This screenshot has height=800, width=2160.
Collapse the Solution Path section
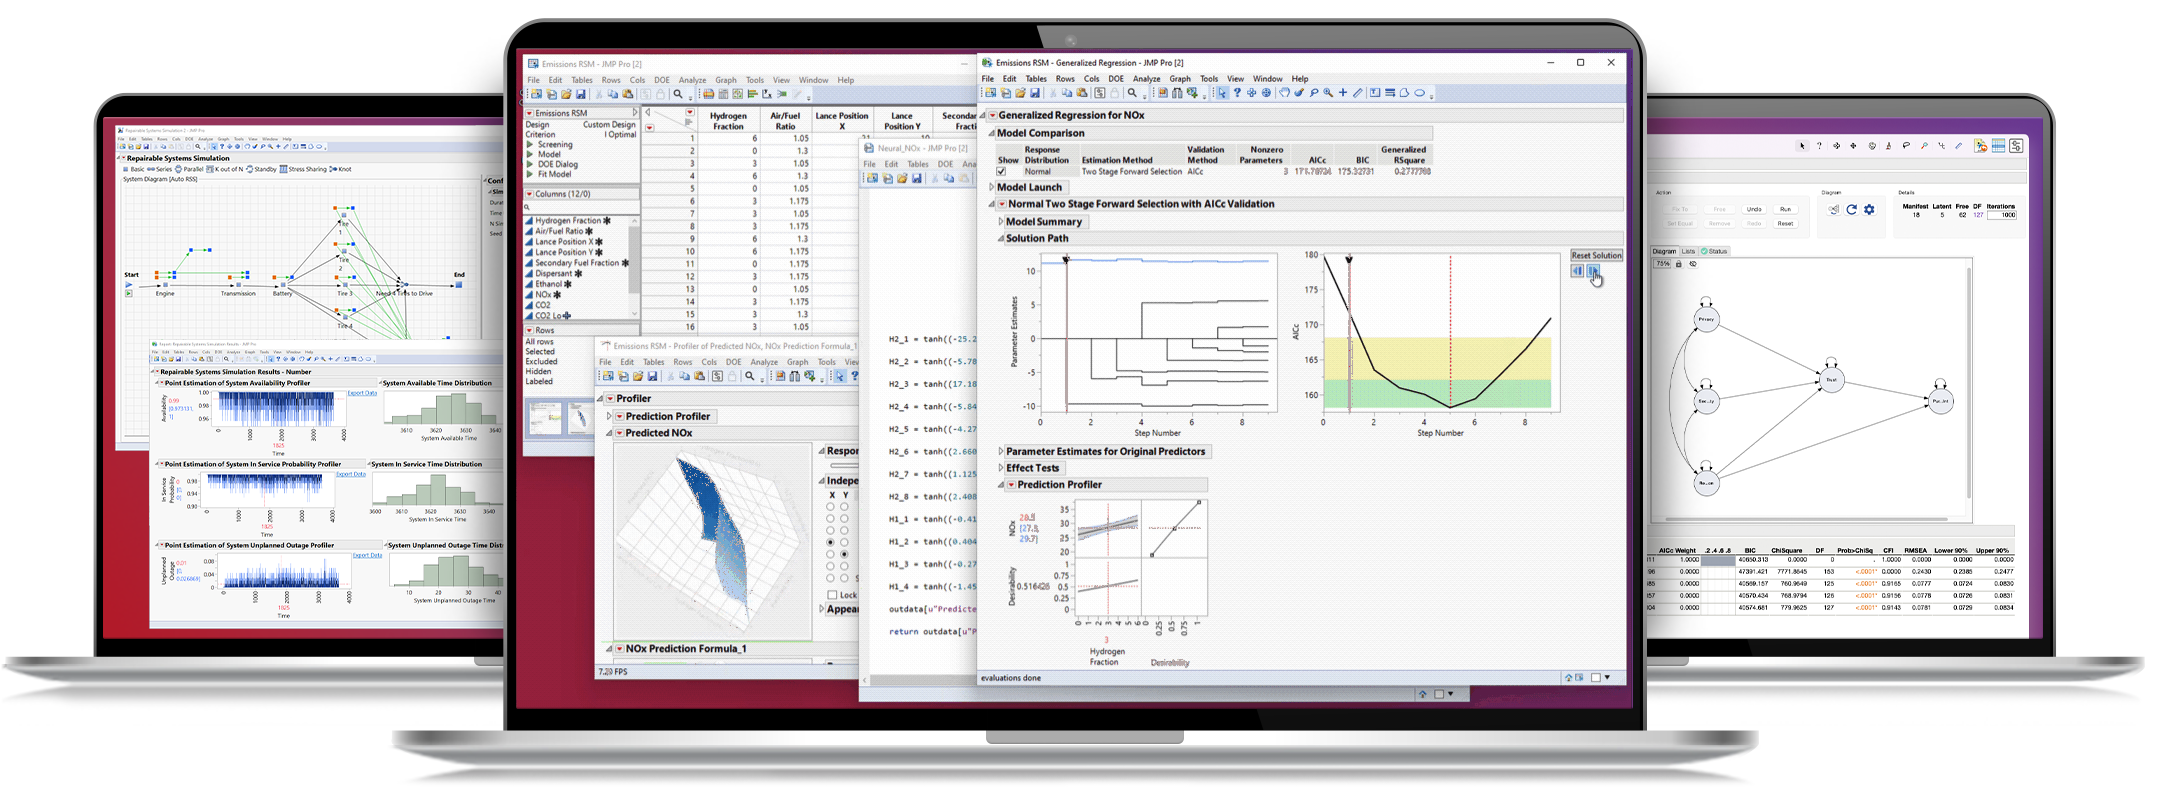click(x=1000, y=239)
